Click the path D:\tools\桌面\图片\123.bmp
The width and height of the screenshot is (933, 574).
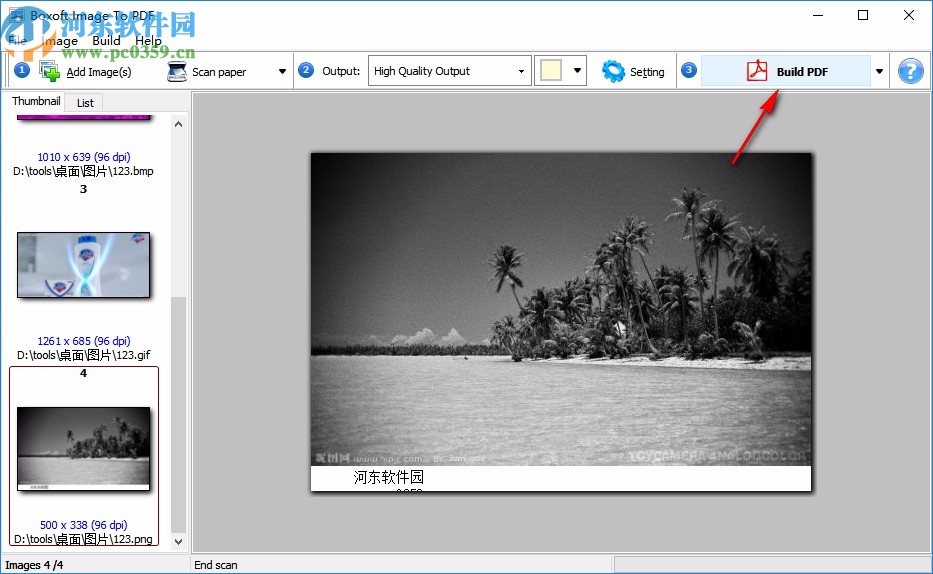tap(83, 171)
